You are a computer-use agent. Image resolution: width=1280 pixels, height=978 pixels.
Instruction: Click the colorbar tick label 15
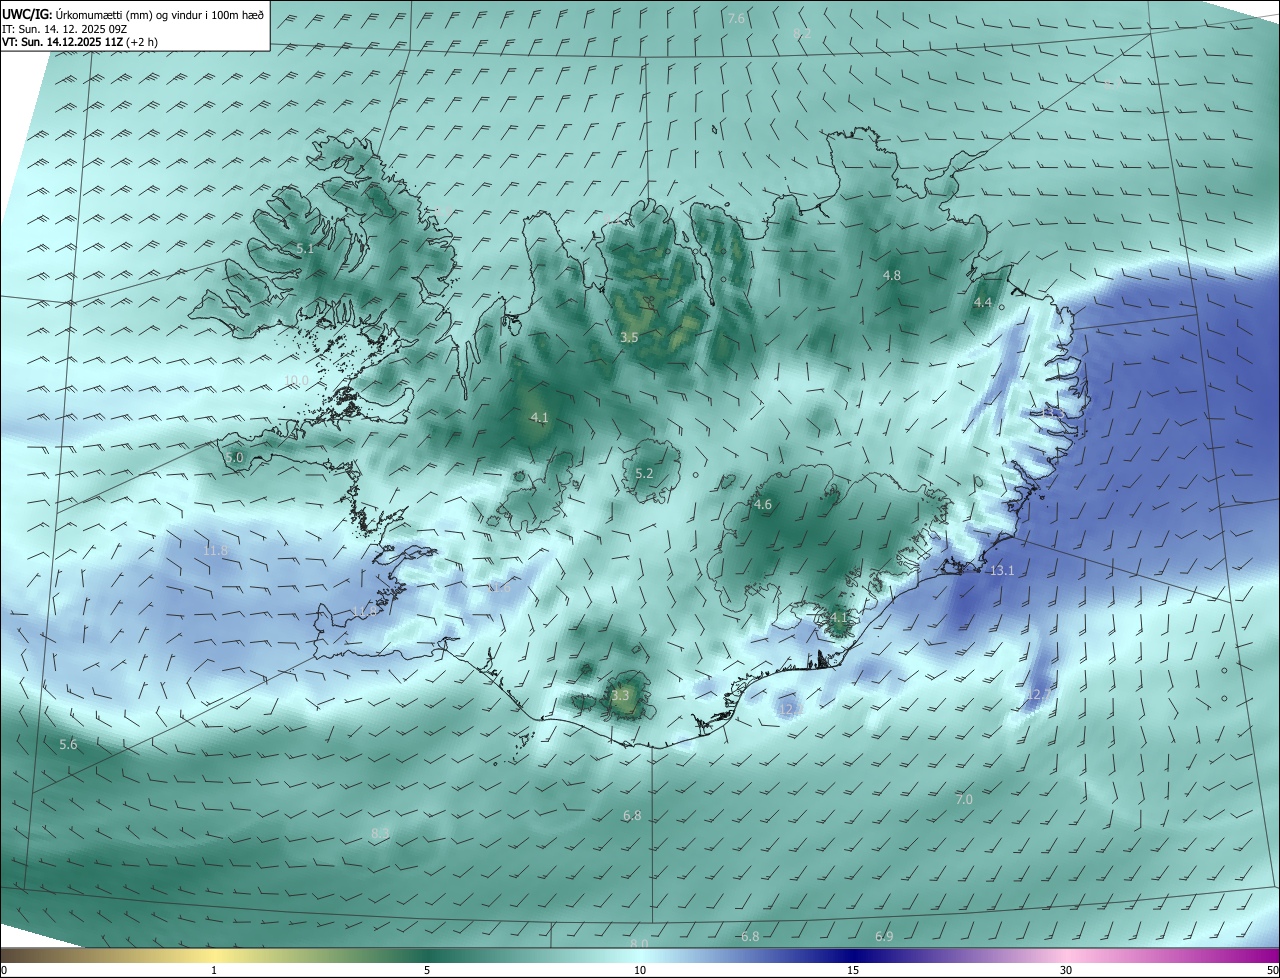[853, 970]
